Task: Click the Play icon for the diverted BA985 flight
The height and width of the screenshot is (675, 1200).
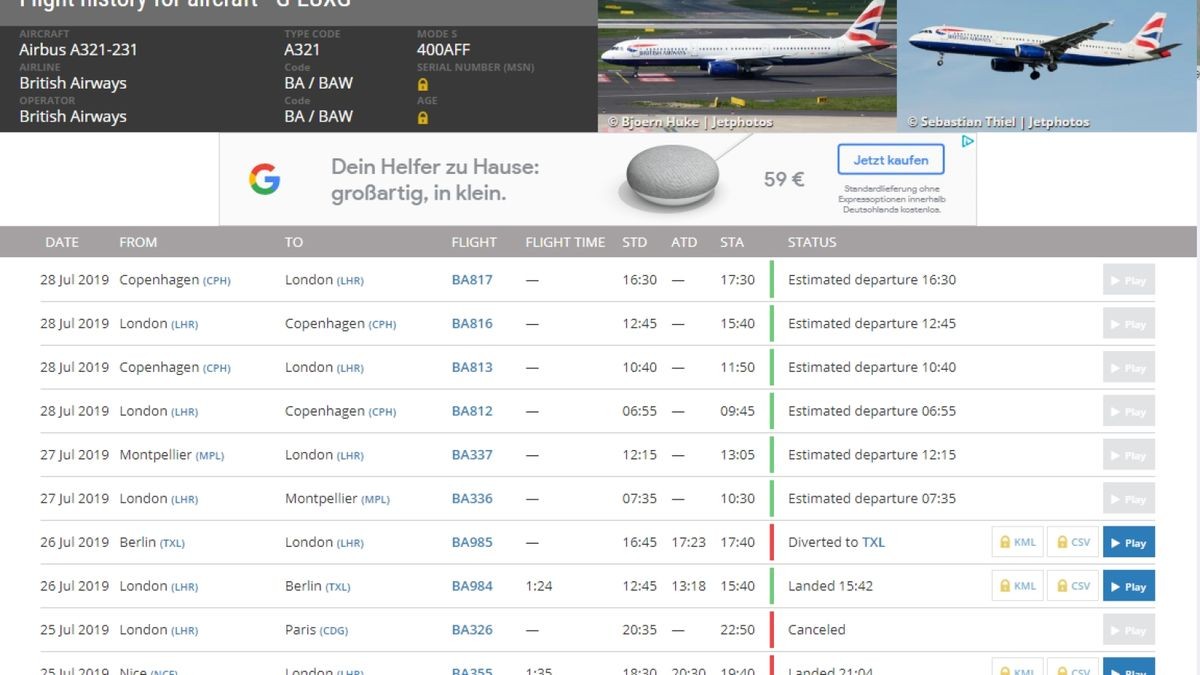Action: pos(1128,542)
